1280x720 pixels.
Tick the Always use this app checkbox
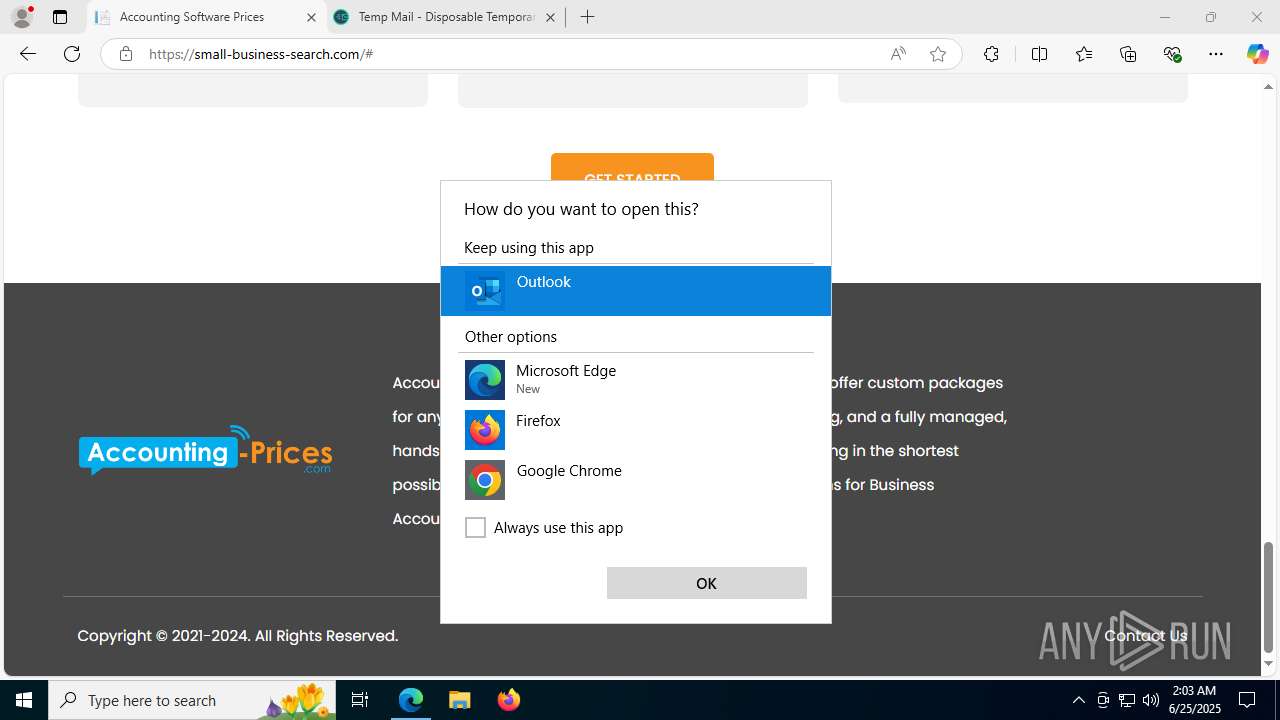pyautogui.click(x=476, y=528)
